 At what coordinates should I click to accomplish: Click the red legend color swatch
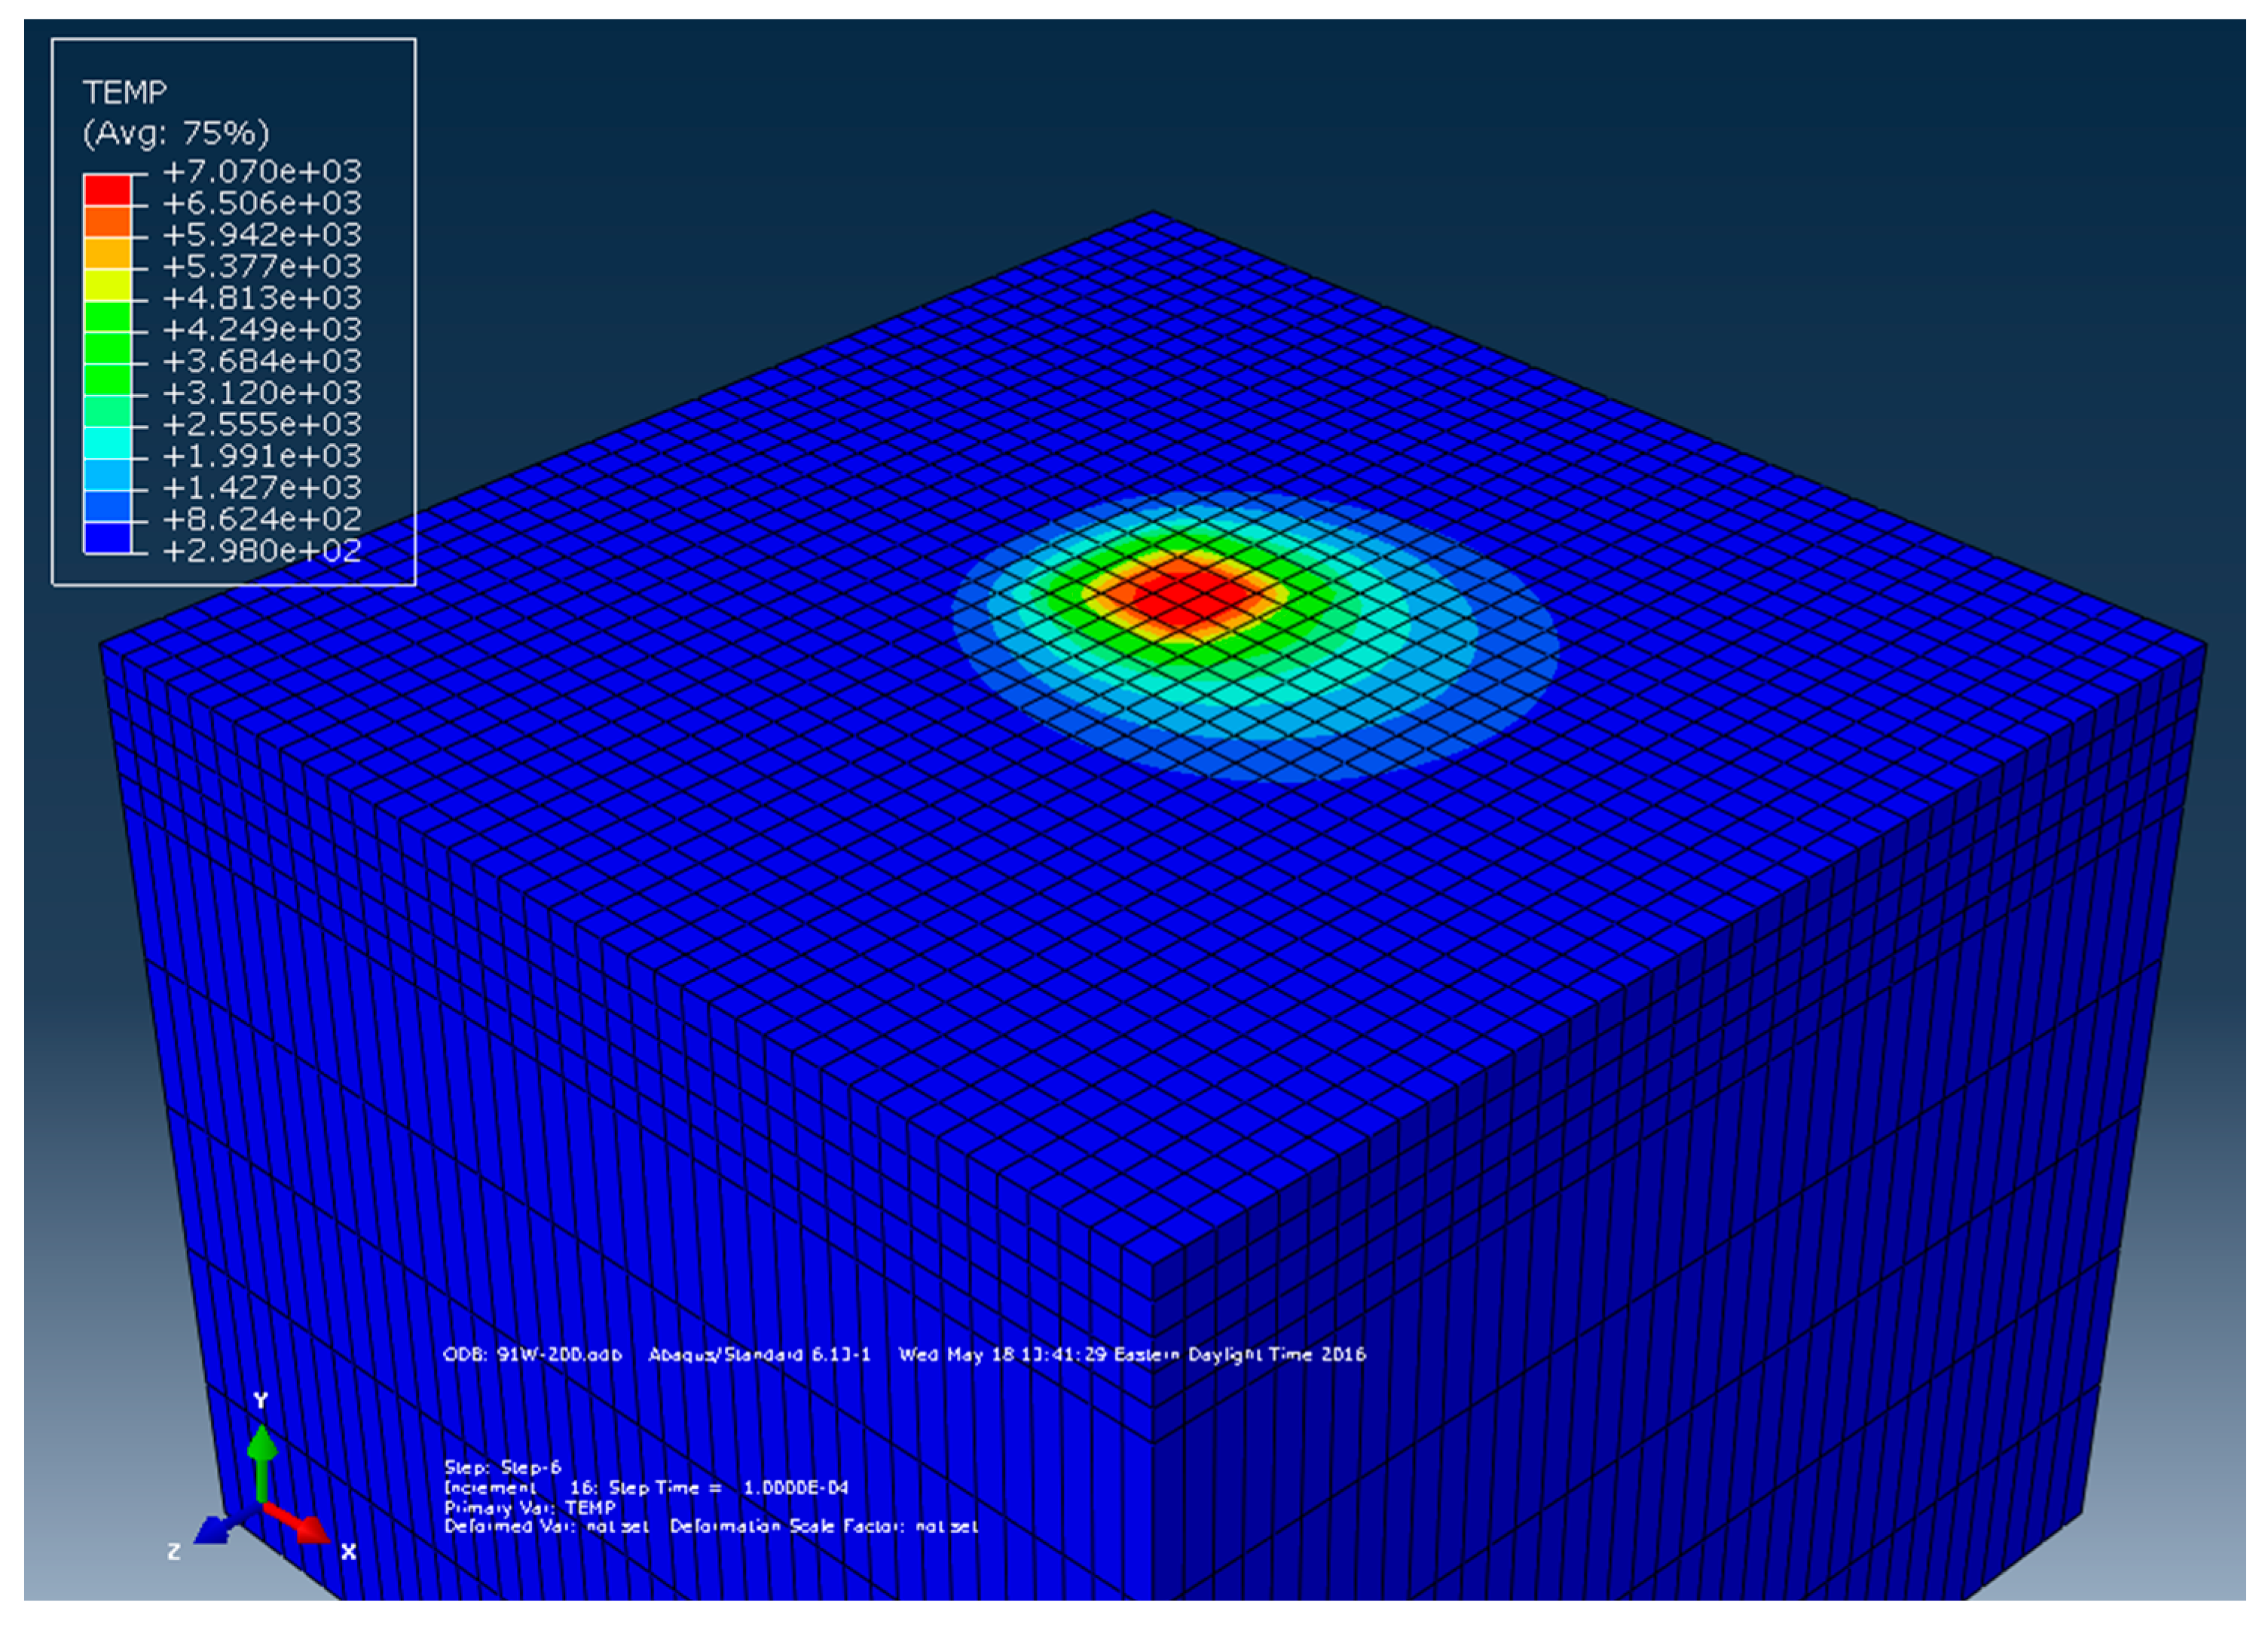point(107,190)
